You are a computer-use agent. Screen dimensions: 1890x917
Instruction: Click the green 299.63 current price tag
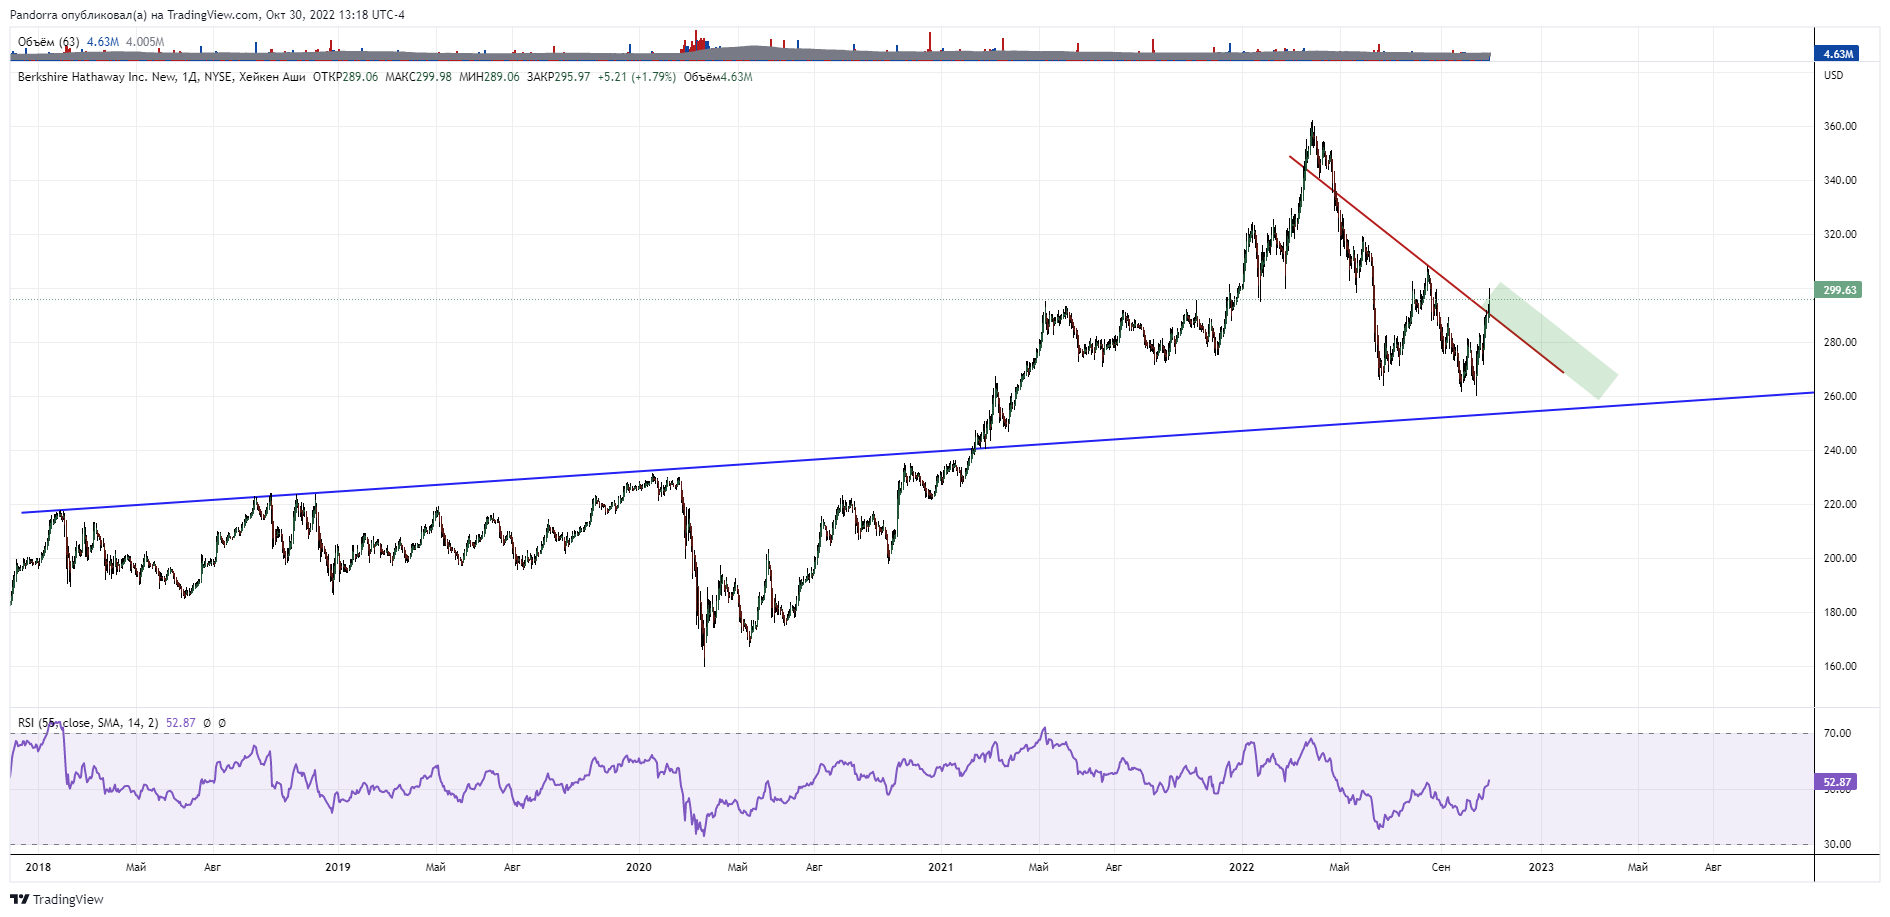pyautogui.click(x=1838, y=290)
